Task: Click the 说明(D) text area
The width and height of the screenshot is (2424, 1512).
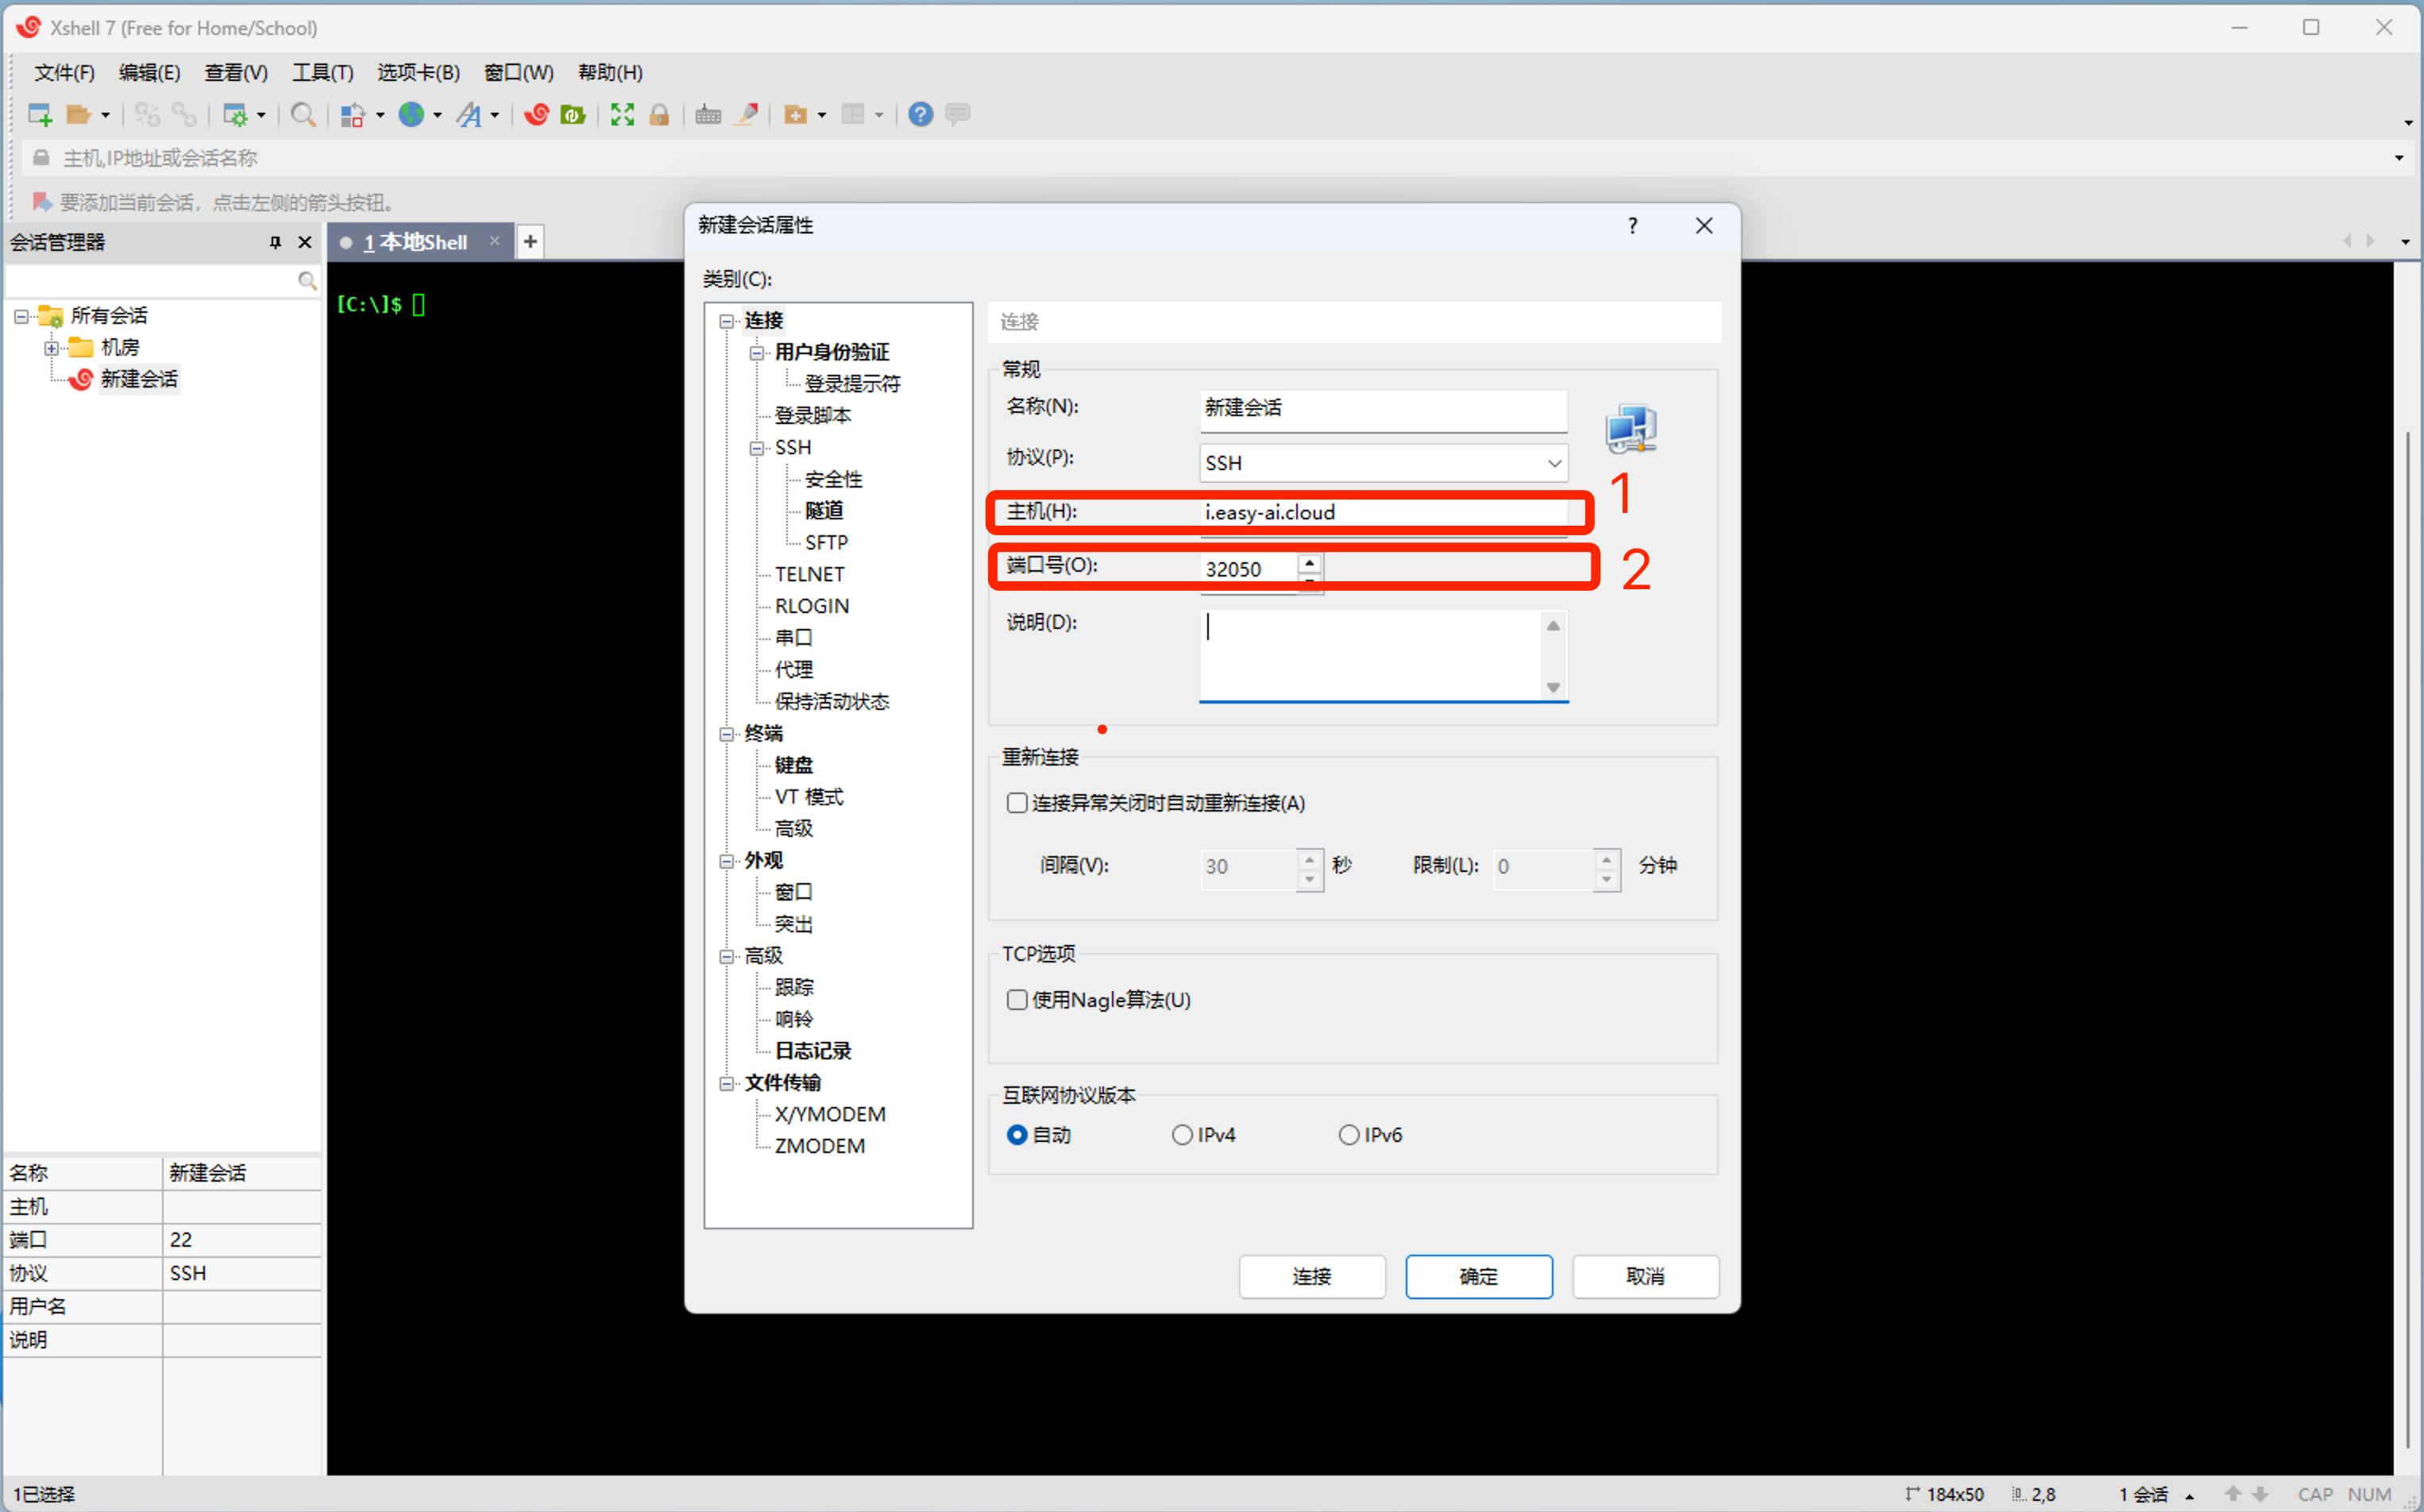Action: 1372,655
